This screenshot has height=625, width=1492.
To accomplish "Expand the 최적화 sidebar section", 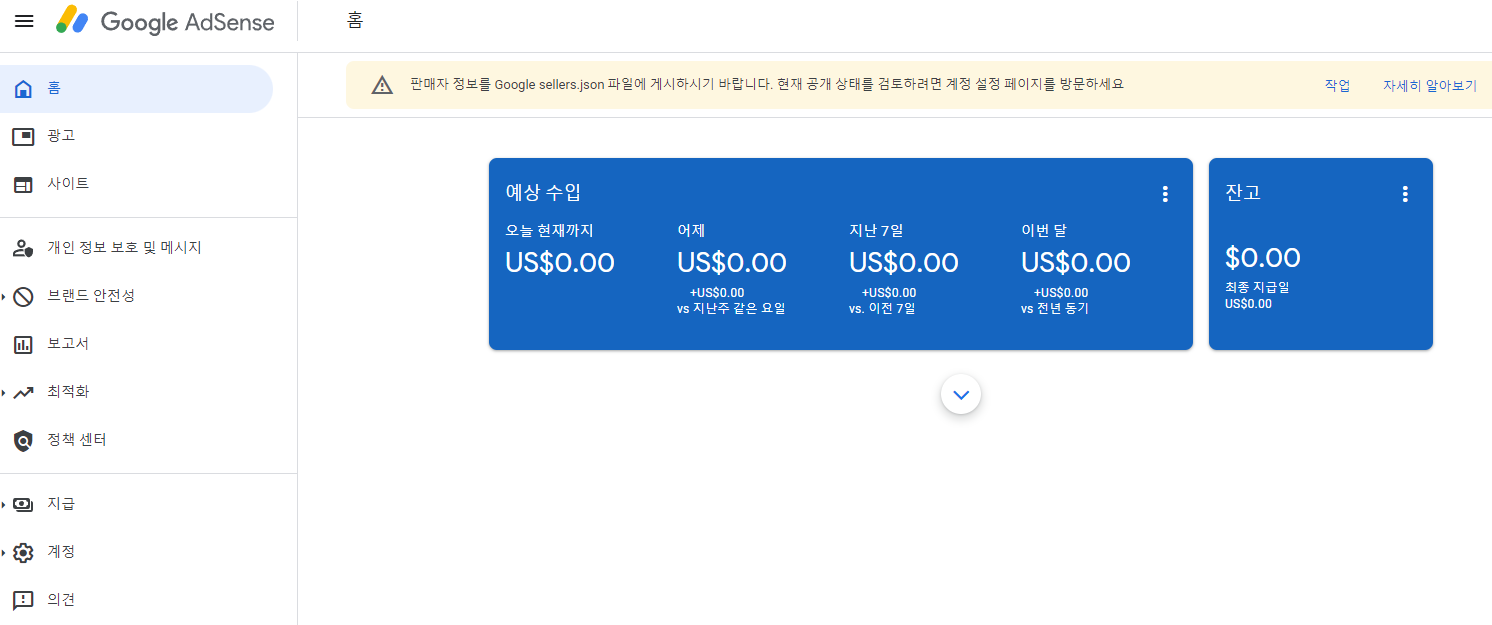I will (x=23, y=392).
